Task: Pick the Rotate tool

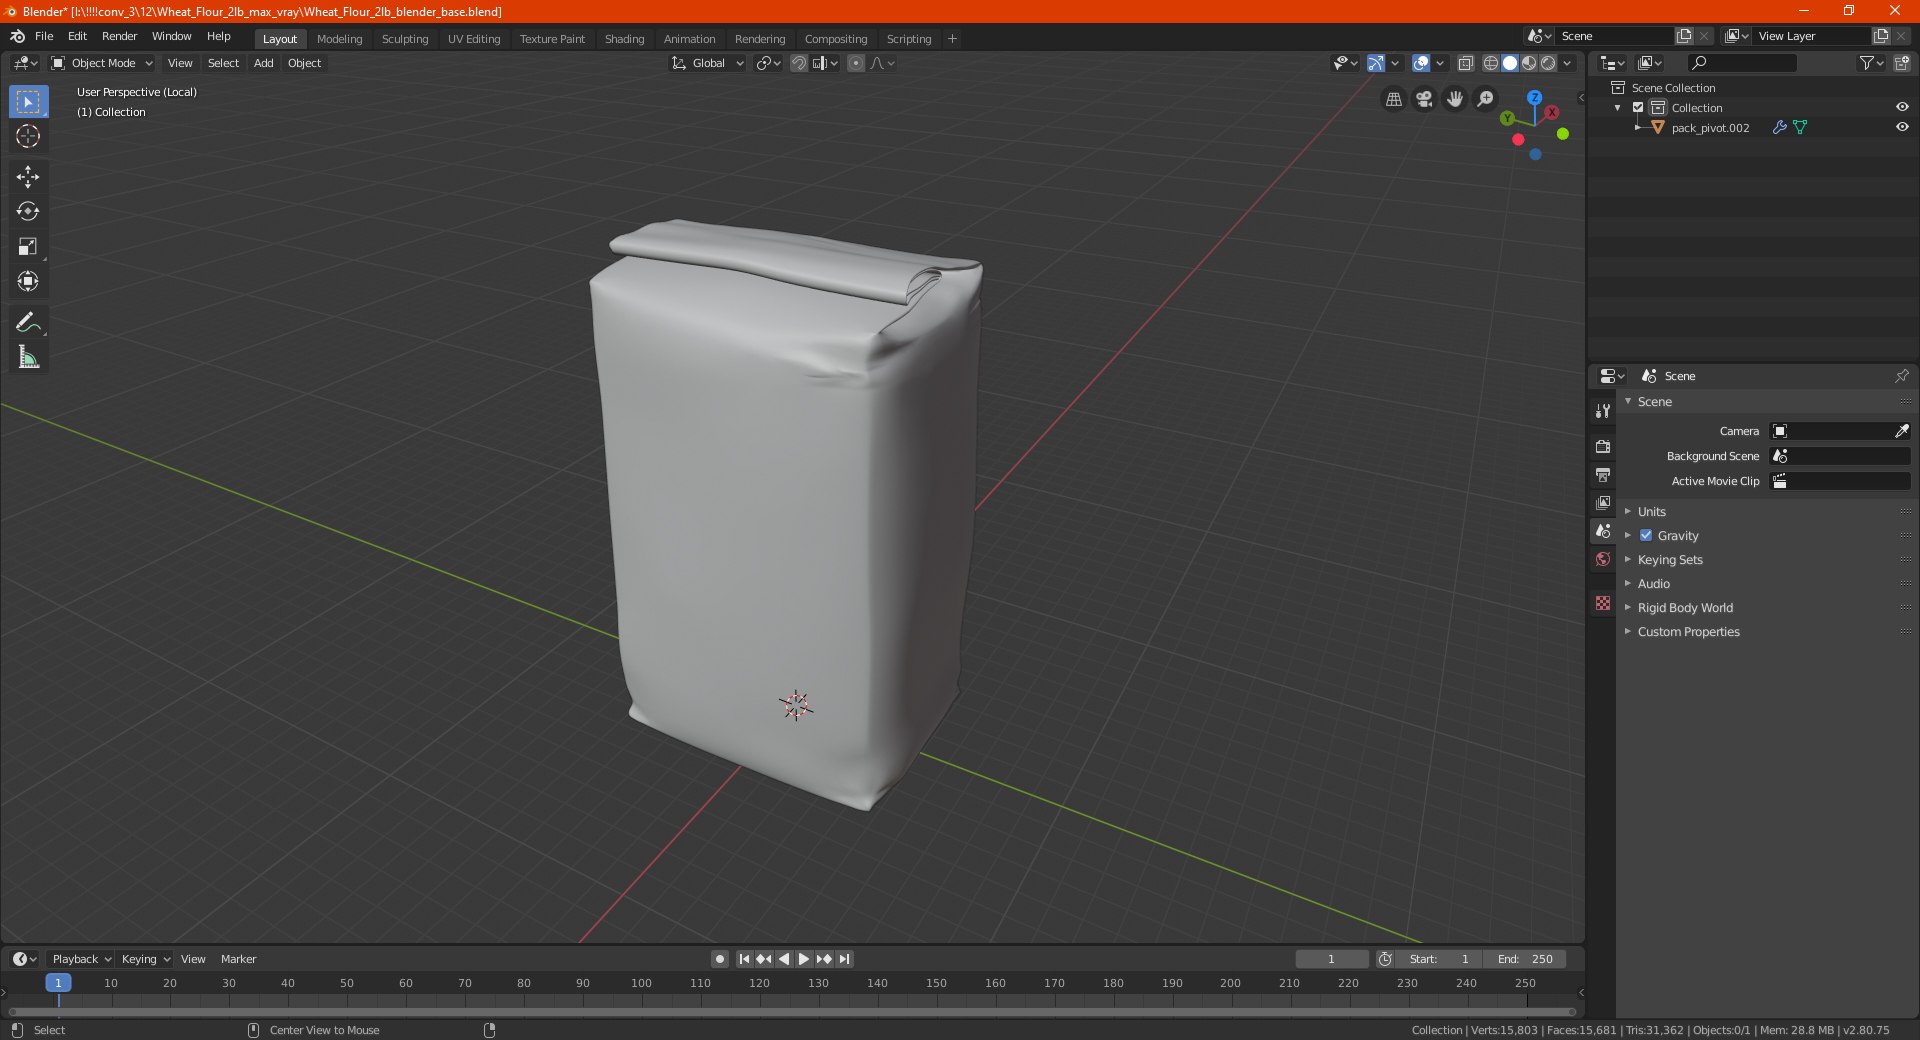Action: tap(28, 211)
